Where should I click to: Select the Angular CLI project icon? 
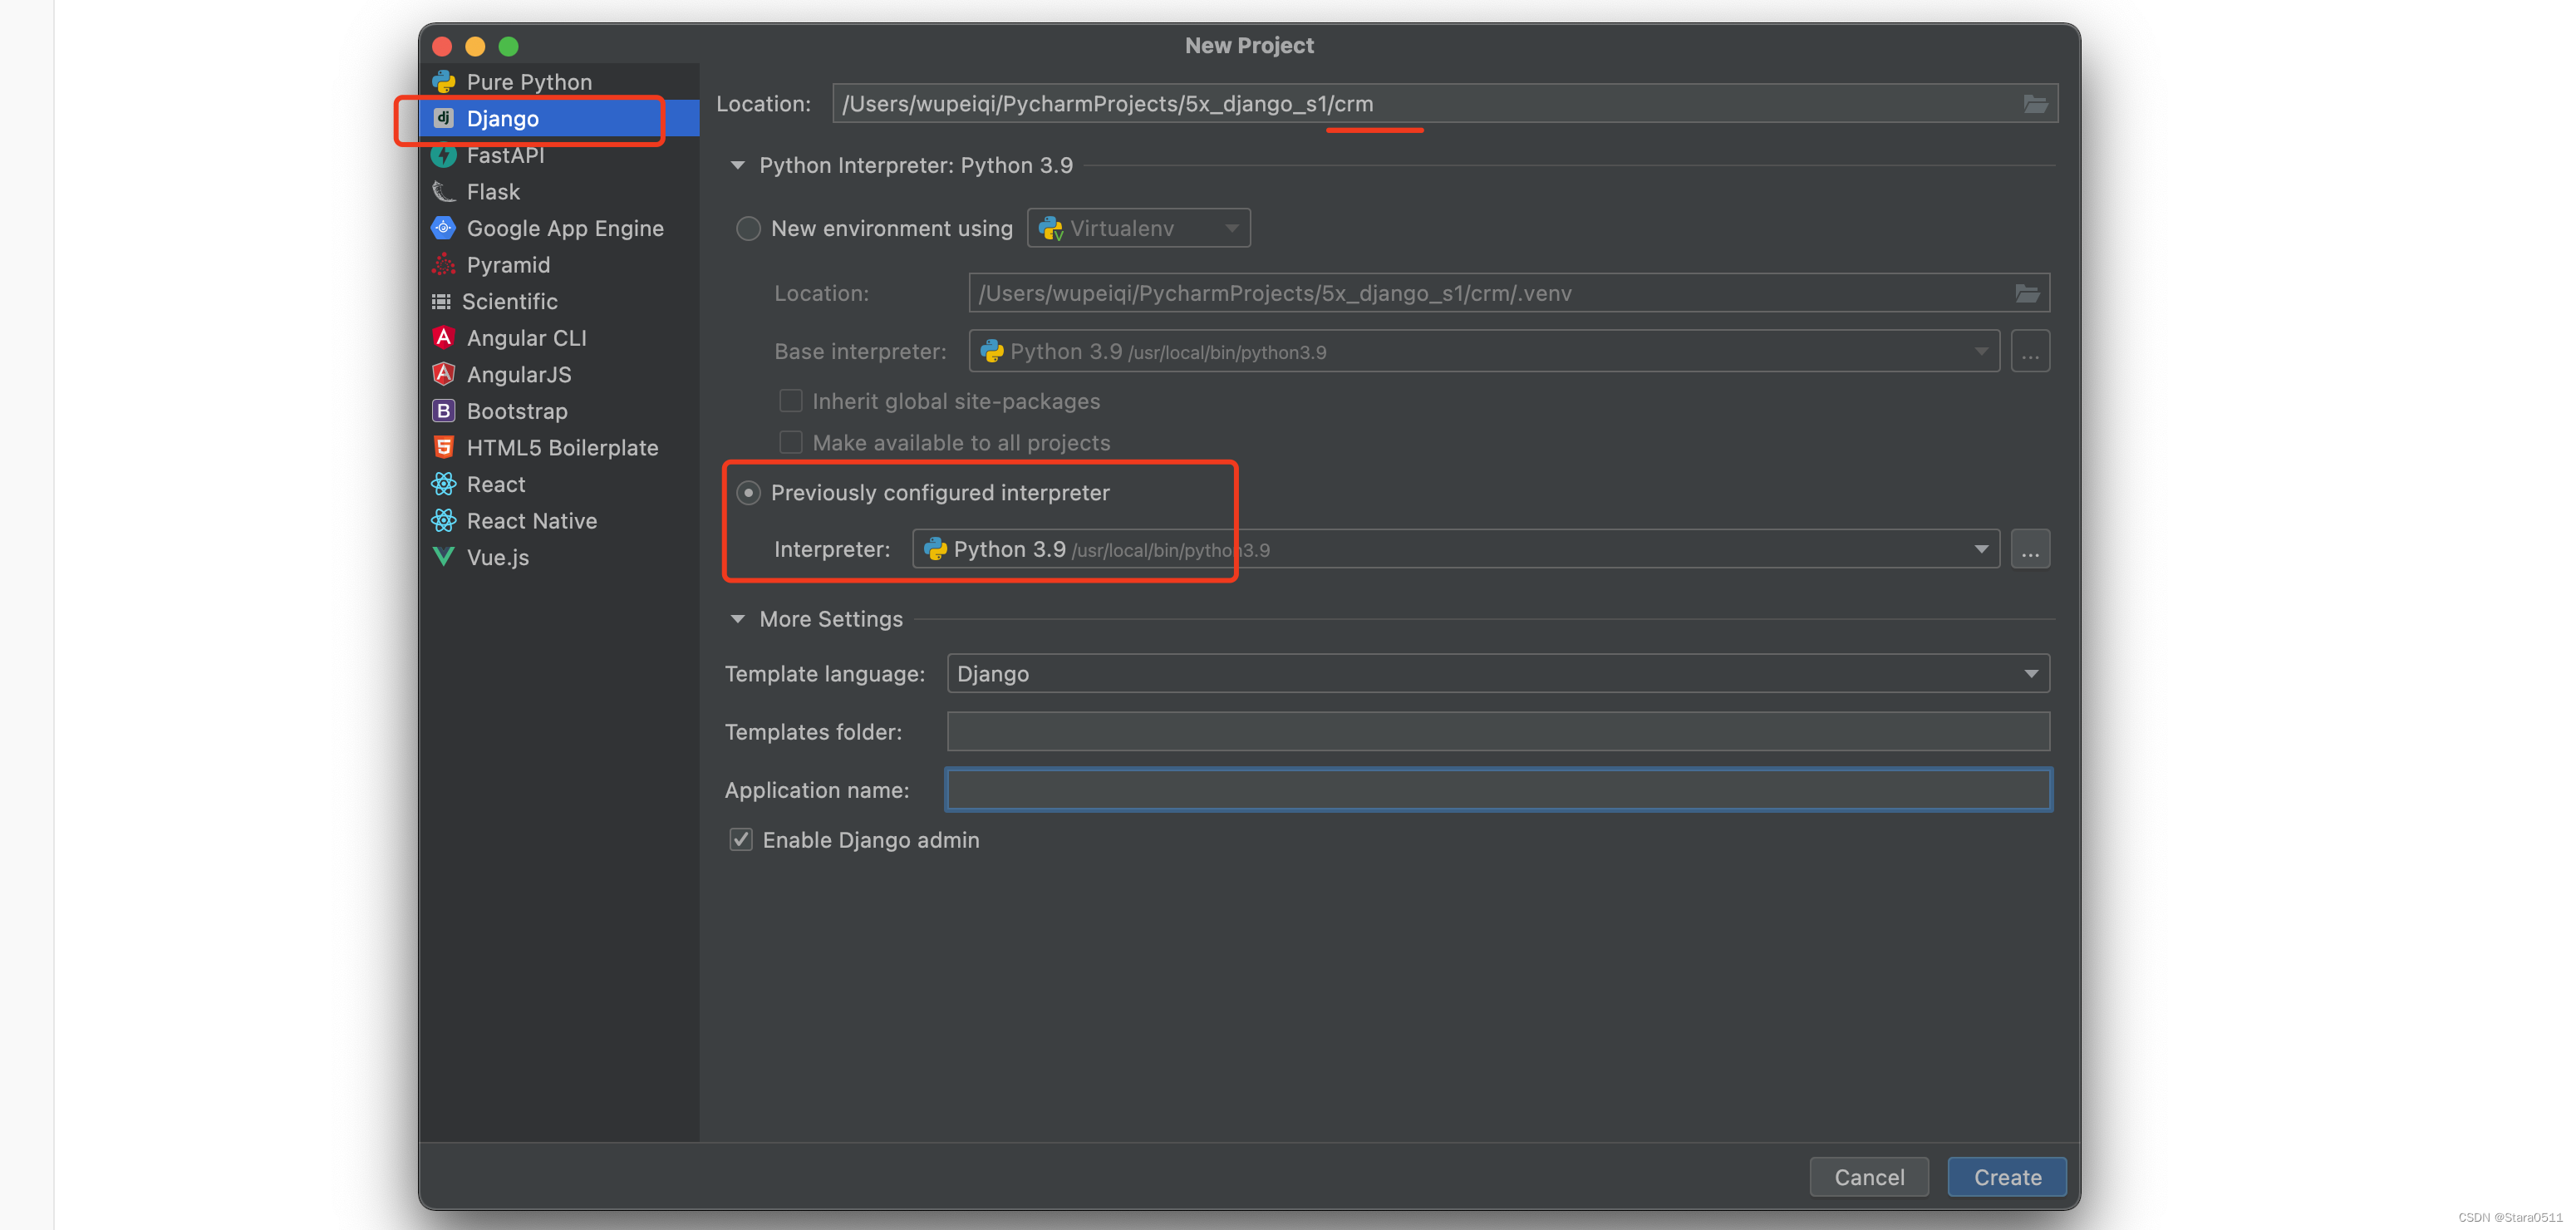coord(445,337)
